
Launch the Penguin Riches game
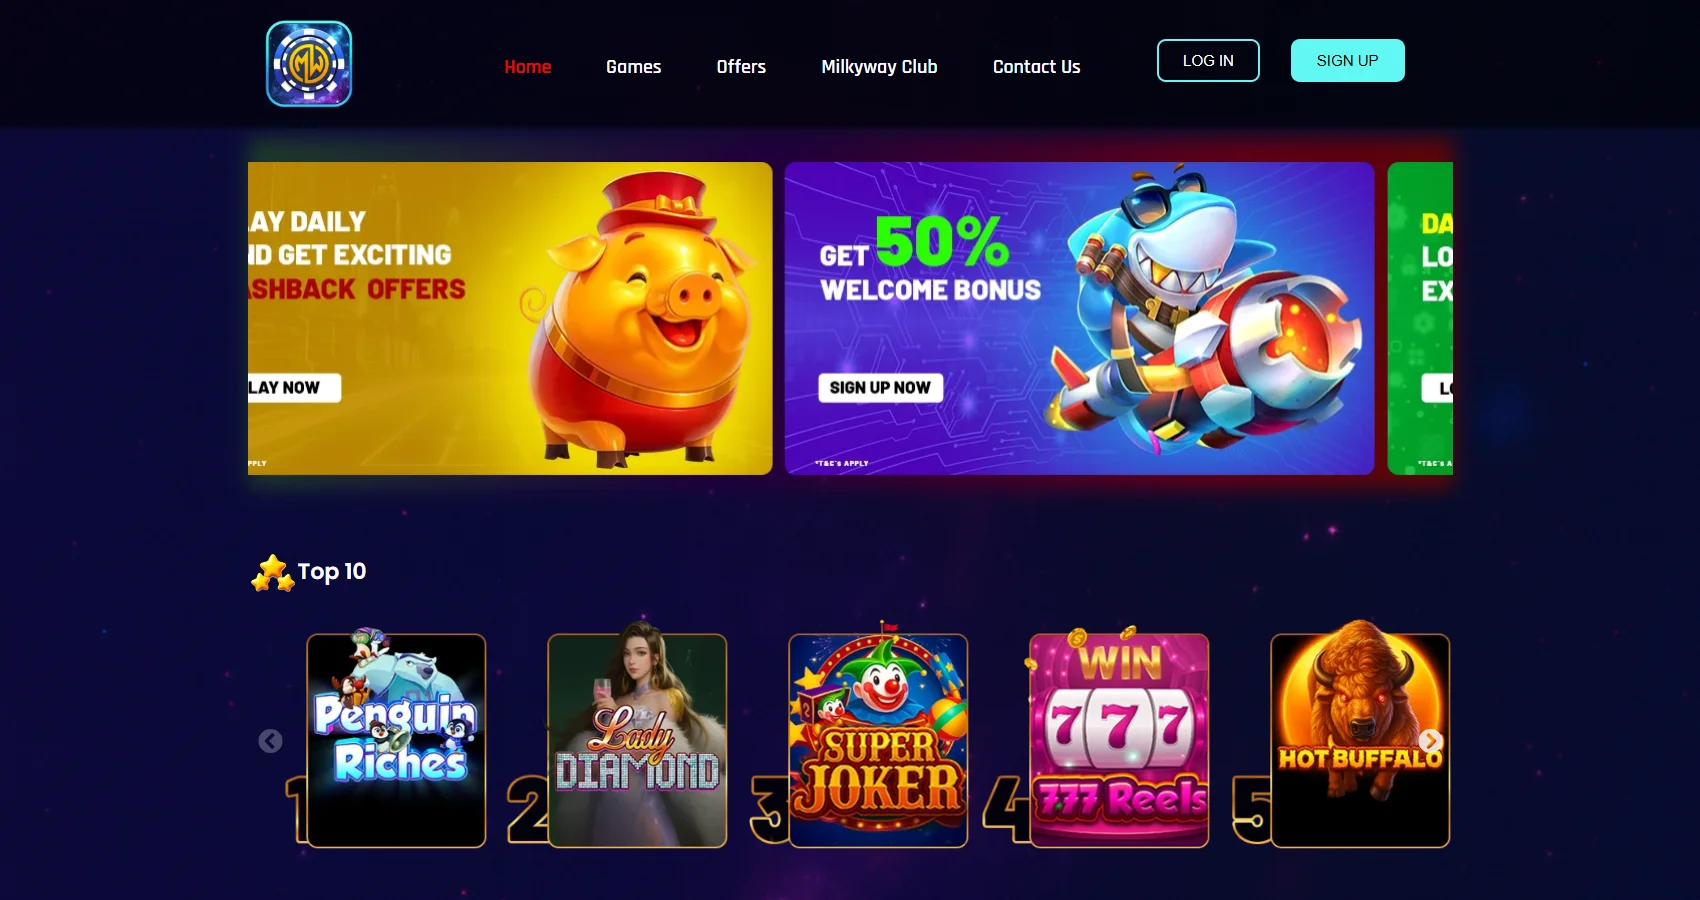(396, 740)
